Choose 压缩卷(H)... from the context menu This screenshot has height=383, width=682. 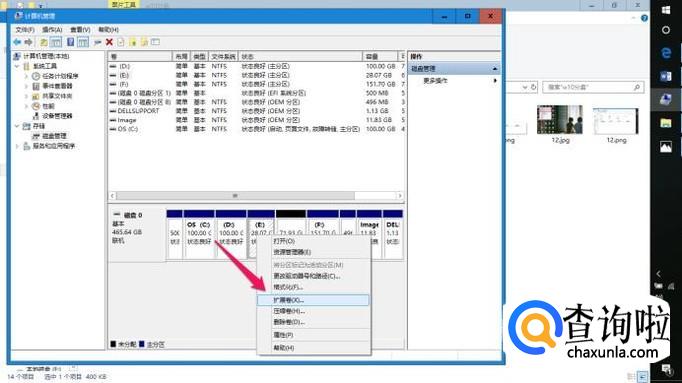313,311
